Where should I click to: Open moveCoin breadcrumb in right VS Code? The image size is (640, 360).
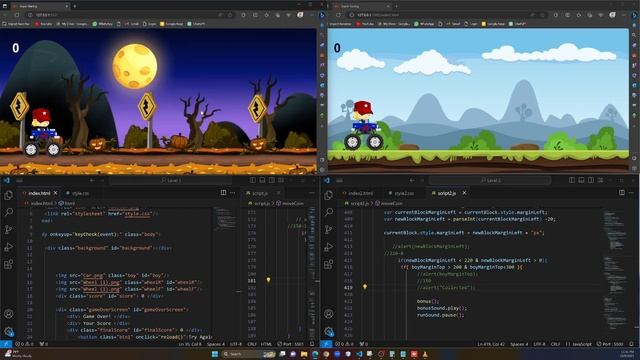[x=389, y=203]
